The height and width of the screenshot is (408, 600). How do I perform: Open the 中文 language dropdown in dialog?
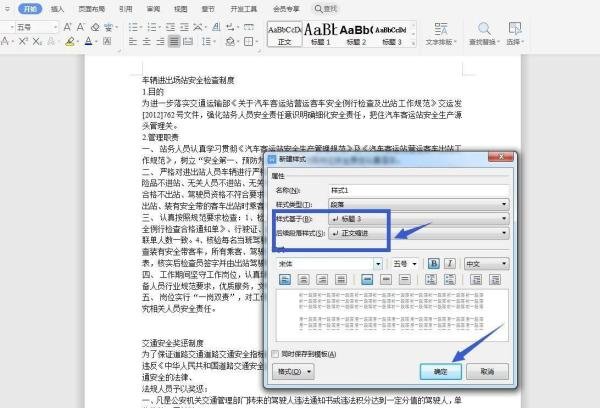point(486,264)
